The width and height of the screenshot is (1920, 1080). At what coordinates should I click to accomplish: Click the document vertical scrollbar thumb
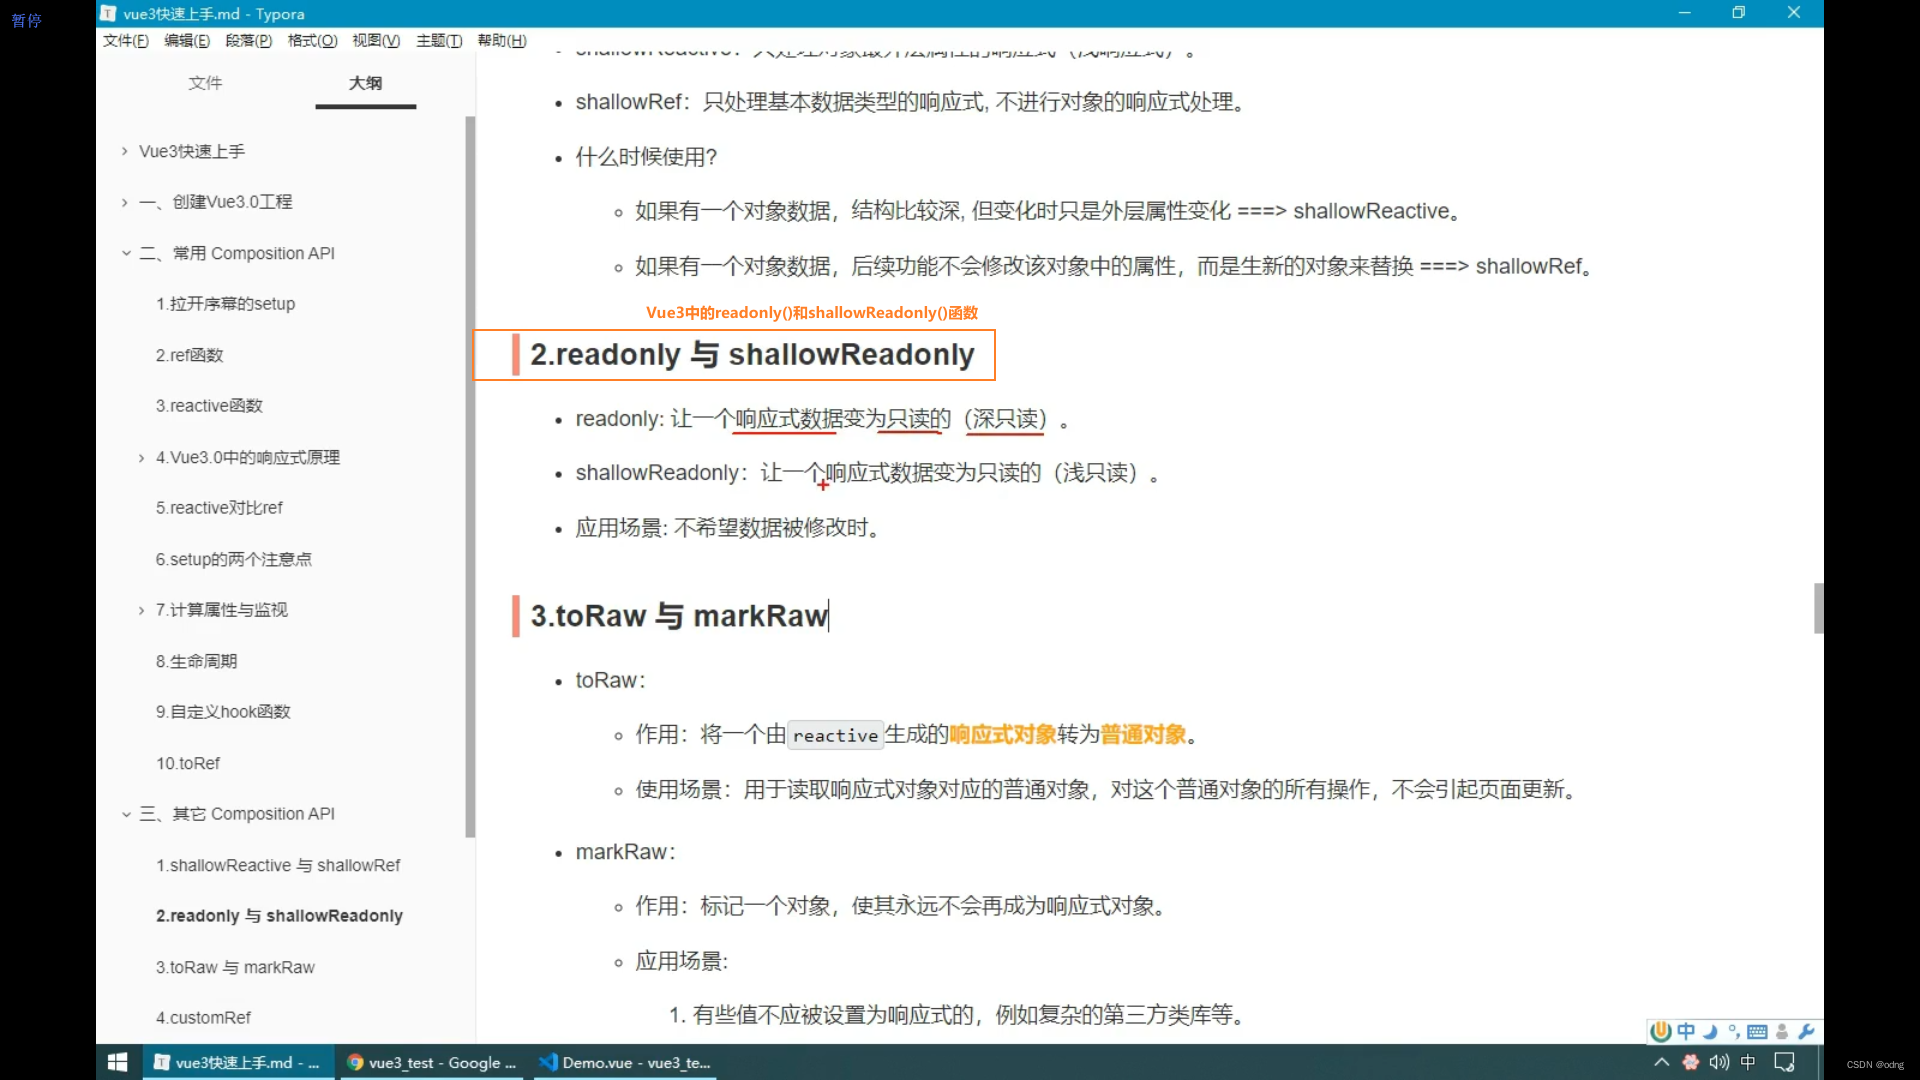[x=1818, y=608]
